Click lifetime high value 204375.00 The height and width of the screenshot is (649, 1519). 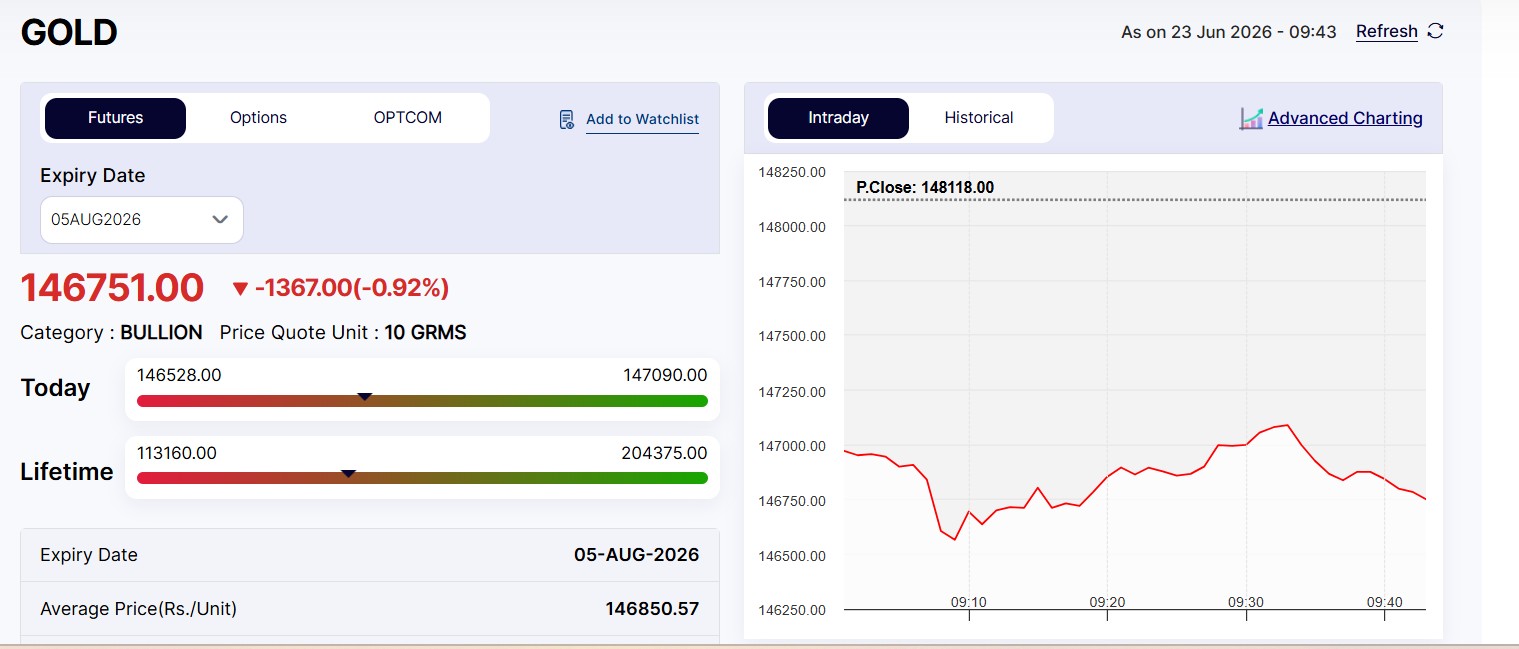click(x=664, y=453)
